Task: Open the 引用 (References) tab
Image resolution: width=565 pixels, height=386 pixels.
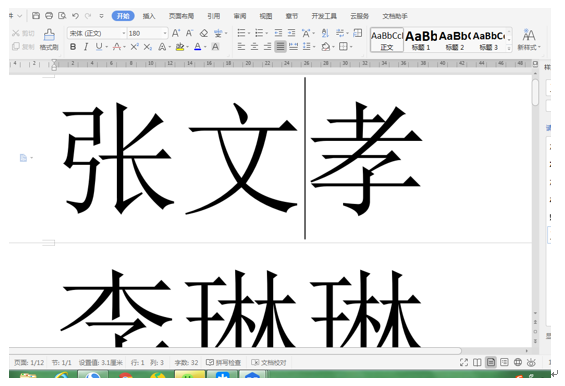Action: point(214,16)
